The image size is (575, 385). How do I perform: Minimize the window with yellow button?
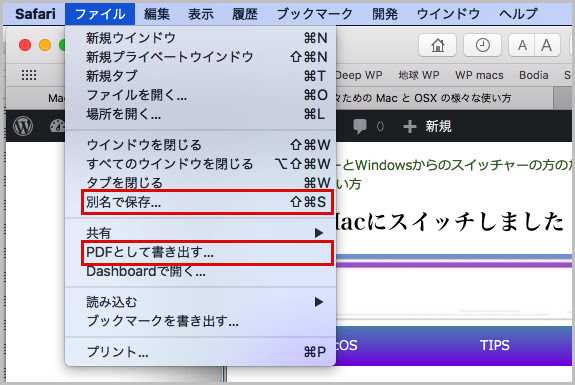45,45
